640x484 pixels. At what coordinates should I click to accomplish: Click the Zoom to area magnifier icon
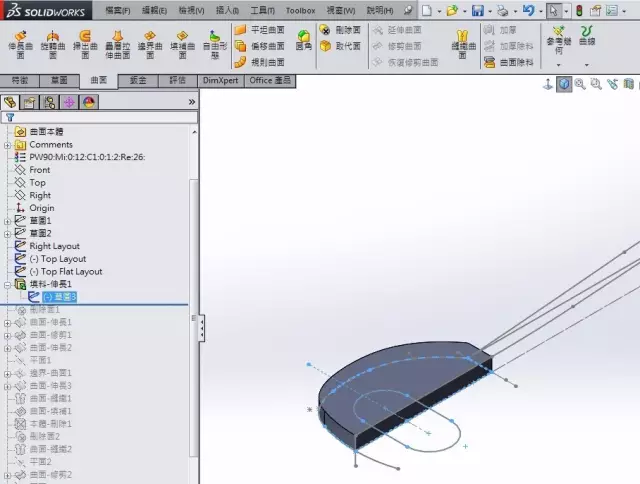596,84
